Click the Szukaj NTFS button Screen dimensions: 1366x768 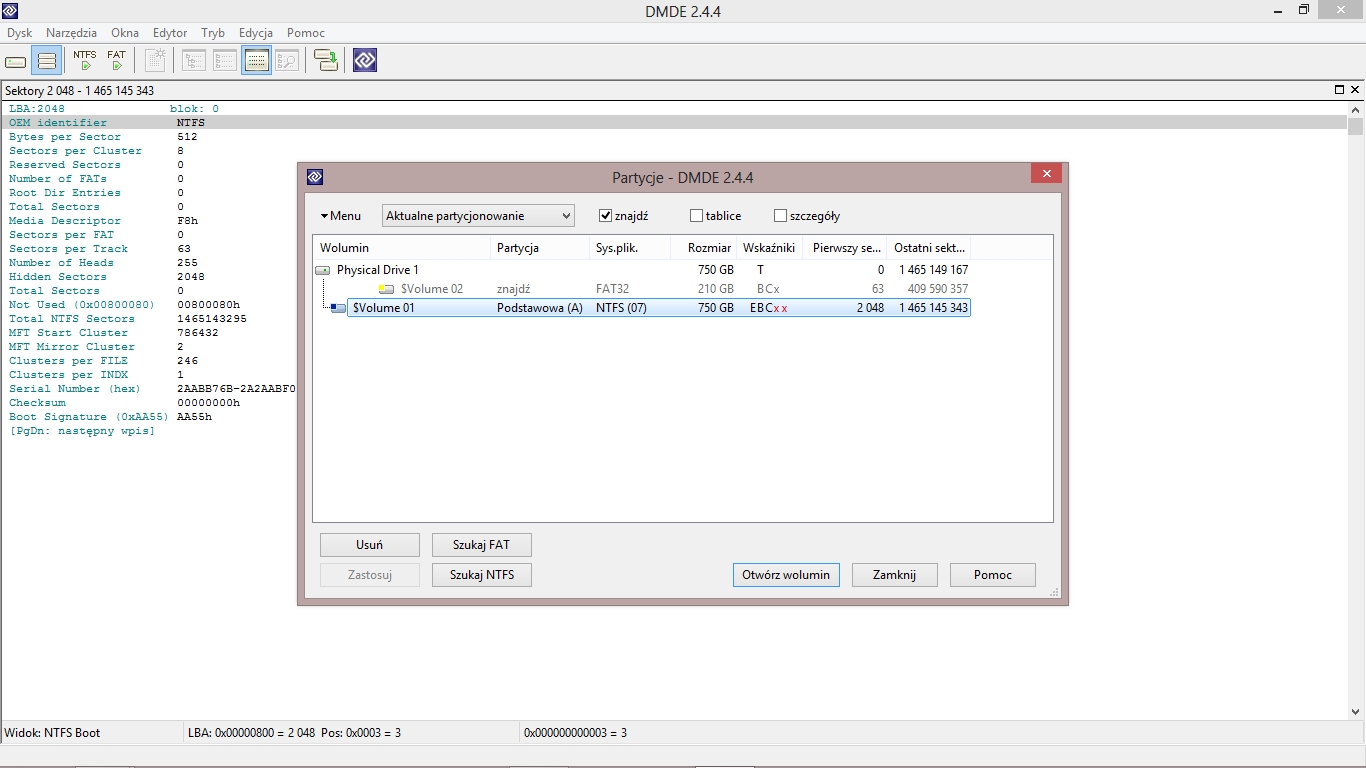pyautogui.click(x=482, y=575)
